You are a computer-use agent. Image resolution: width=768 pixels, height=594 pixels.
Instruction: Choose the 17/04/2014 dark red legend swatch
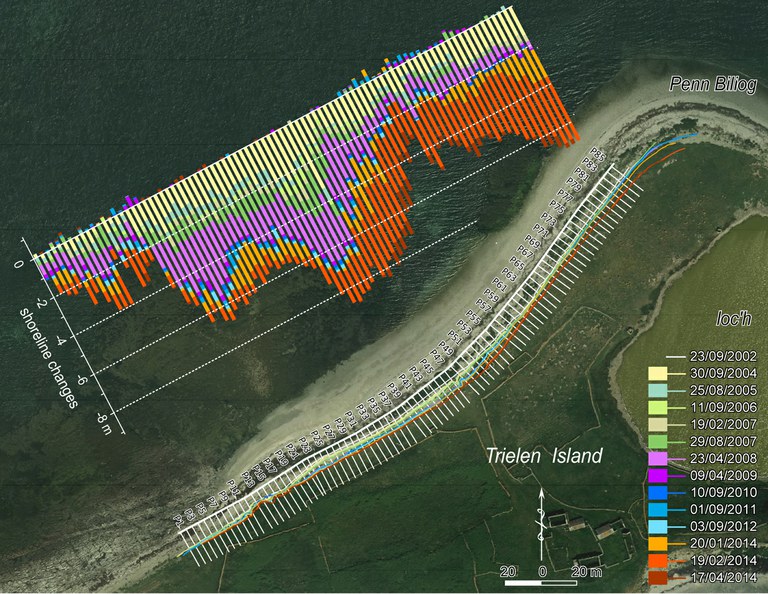(658, 577)
